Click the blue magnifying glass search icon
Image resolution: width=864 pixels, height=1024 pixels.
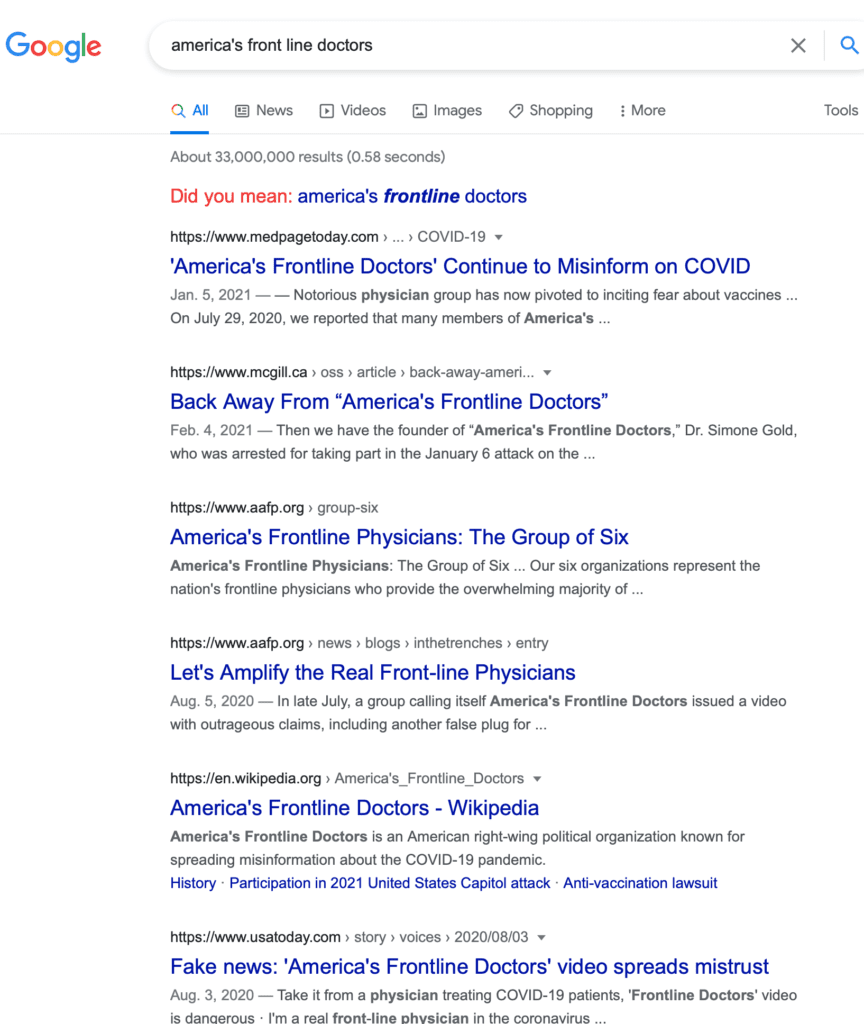(x=848, y=45)
